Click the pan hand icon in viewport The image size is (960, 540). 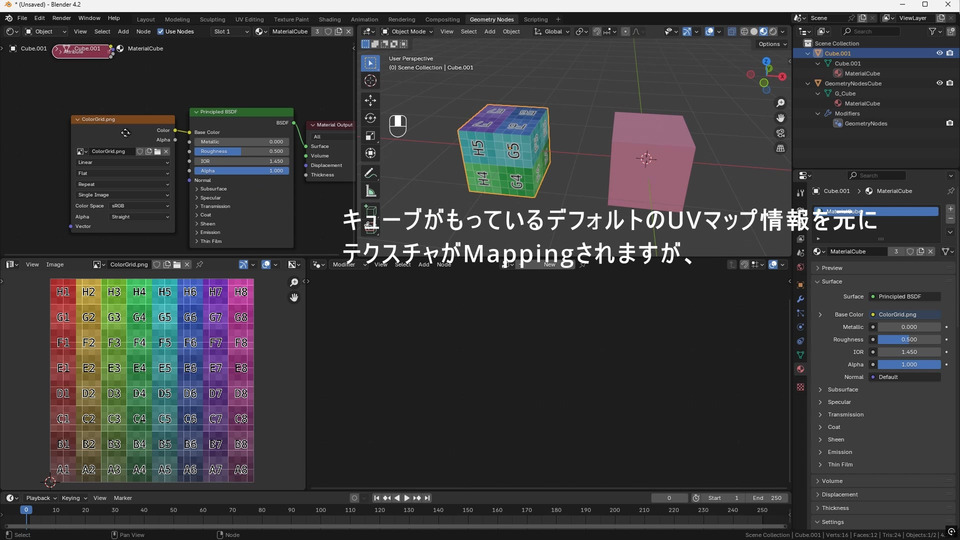pyautogui.click(x=781, y=118)
